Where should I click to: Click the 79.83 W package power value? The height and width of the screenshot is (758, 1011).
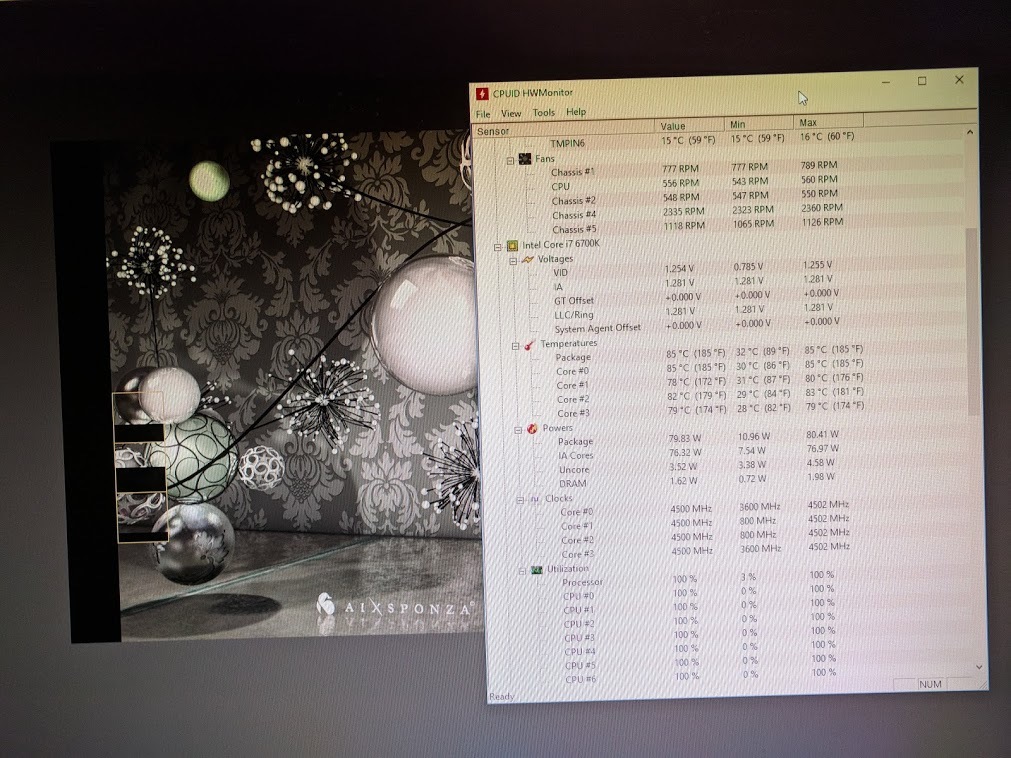(684, 438)
